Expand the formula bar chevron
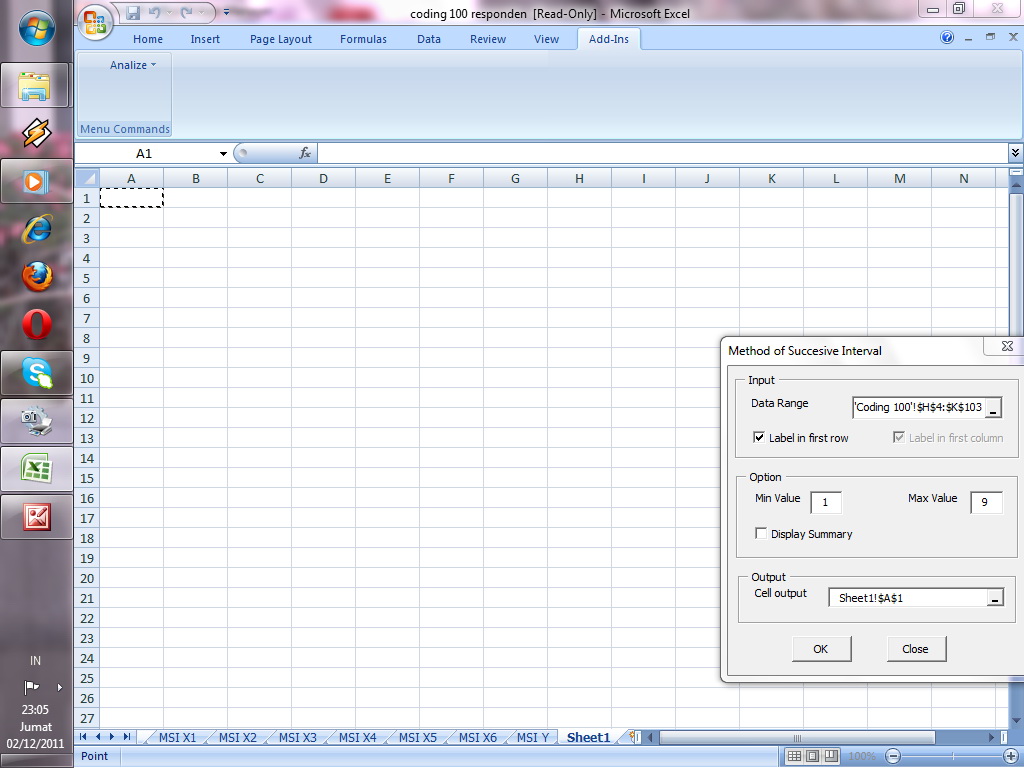Screen dimensions: 1024x768 1015,153
